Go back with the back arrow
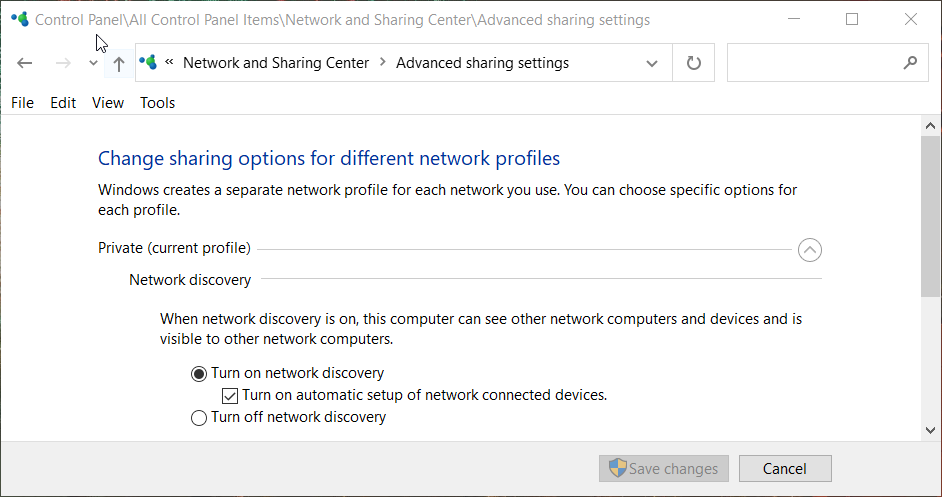 [25, 63]
